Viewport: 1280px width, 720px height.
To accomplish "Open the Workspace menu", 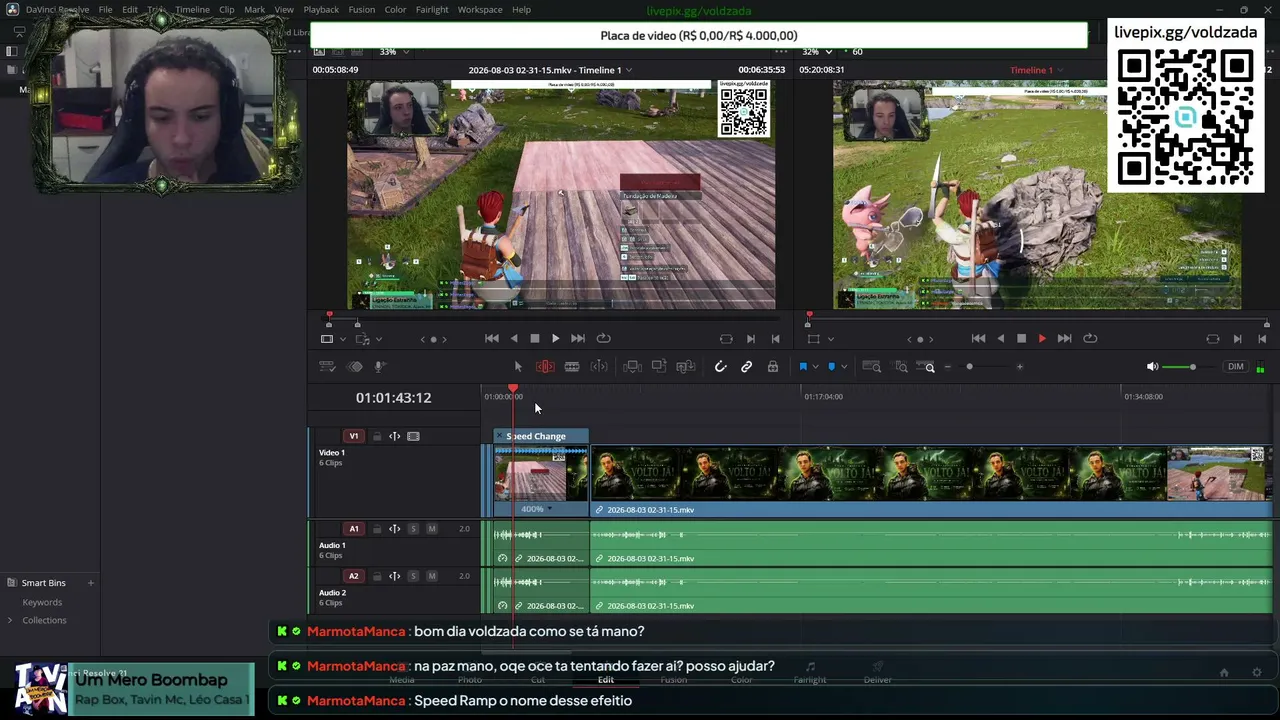I will pos(480,10).
